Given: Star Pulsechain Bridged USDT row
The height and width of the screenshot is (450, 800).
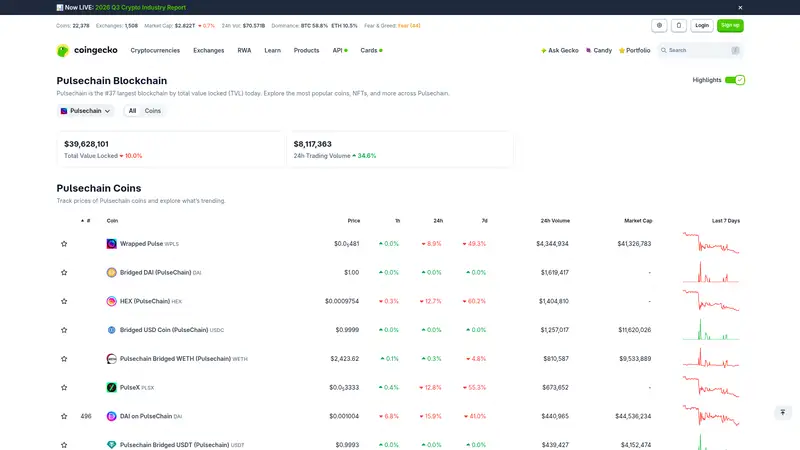Looking at the screenshot, I should coord(64,445).
